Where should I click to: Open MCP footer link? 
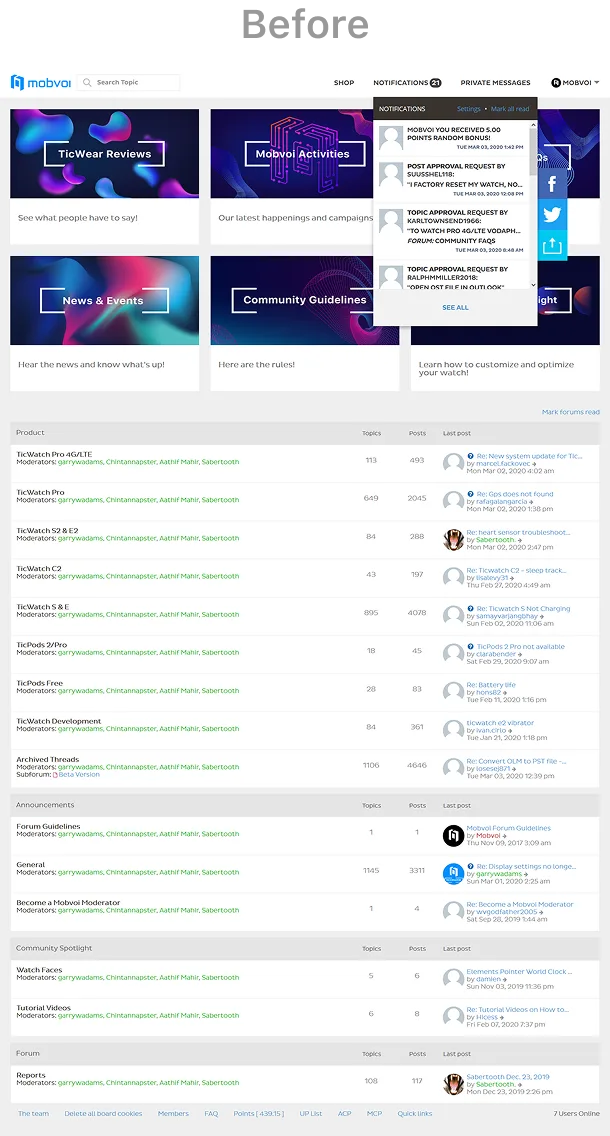point(375,1114)
